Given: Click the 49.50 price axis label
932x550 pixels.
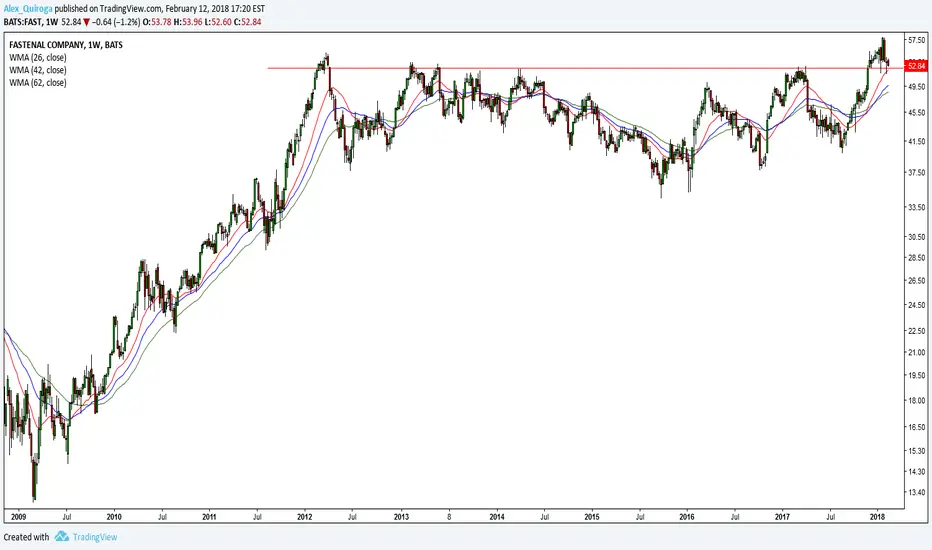Looking at the screenshot, I should (917, 86).
